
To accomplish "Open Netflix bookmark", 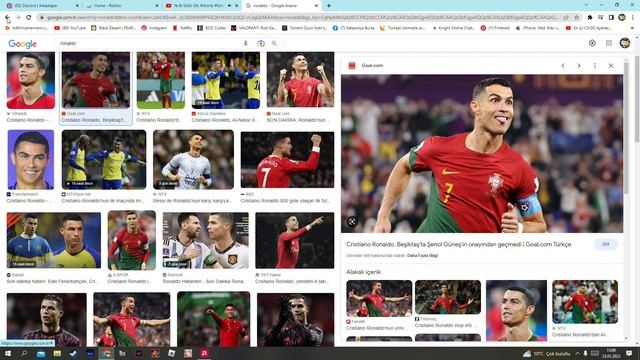I will point(182,28).
